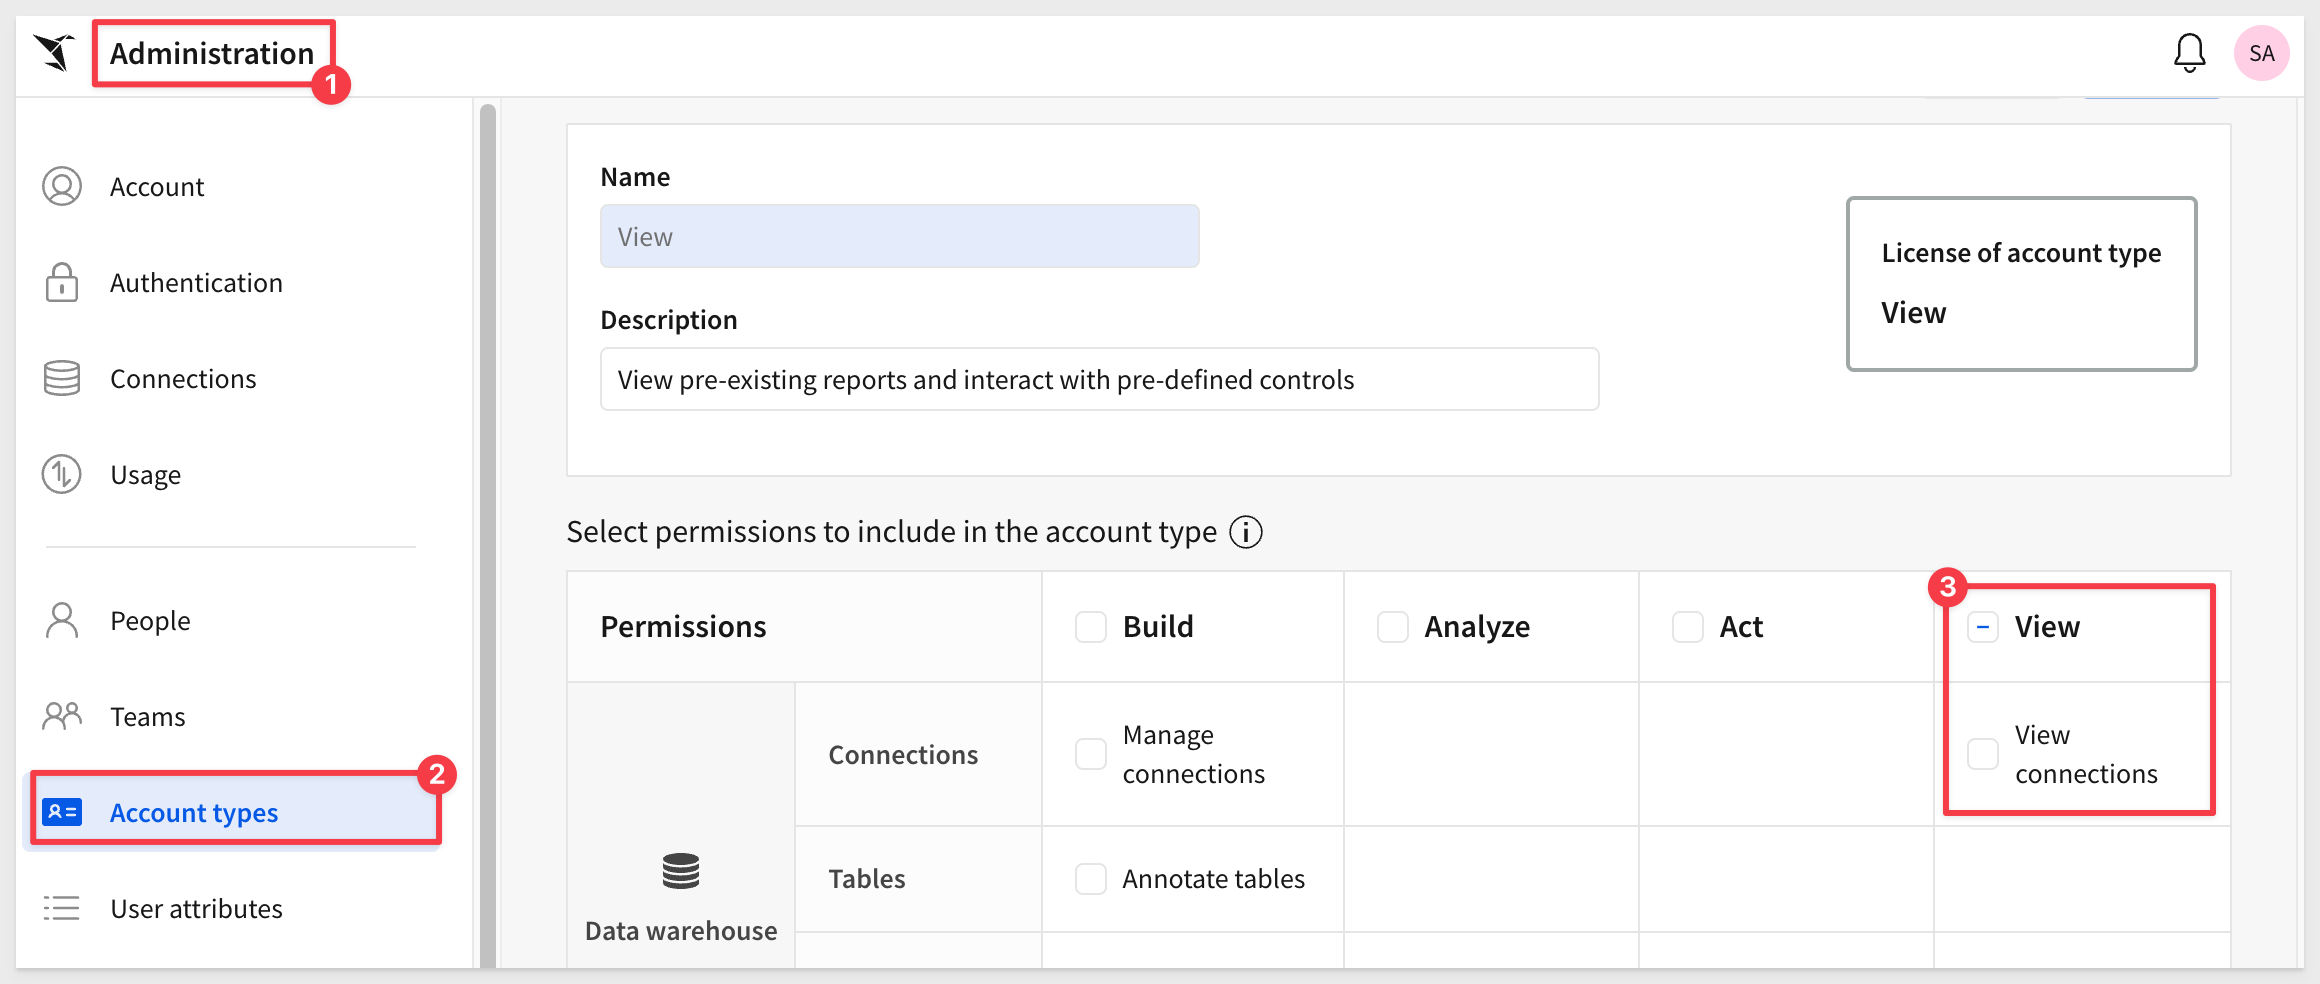Go to the Teams page
2320x984 pixels.
148,717
